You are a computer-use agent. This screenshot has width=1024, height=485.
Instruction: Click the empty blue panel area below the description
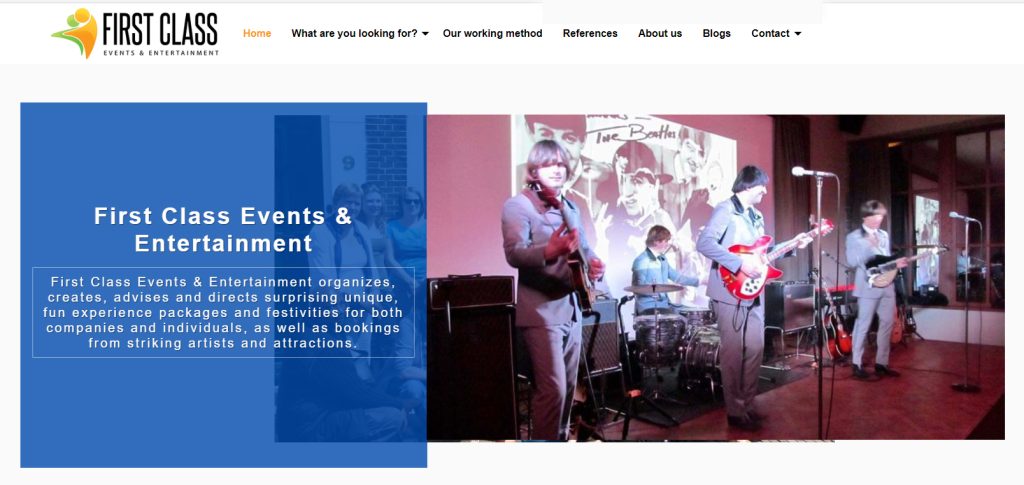coord(147,411)
